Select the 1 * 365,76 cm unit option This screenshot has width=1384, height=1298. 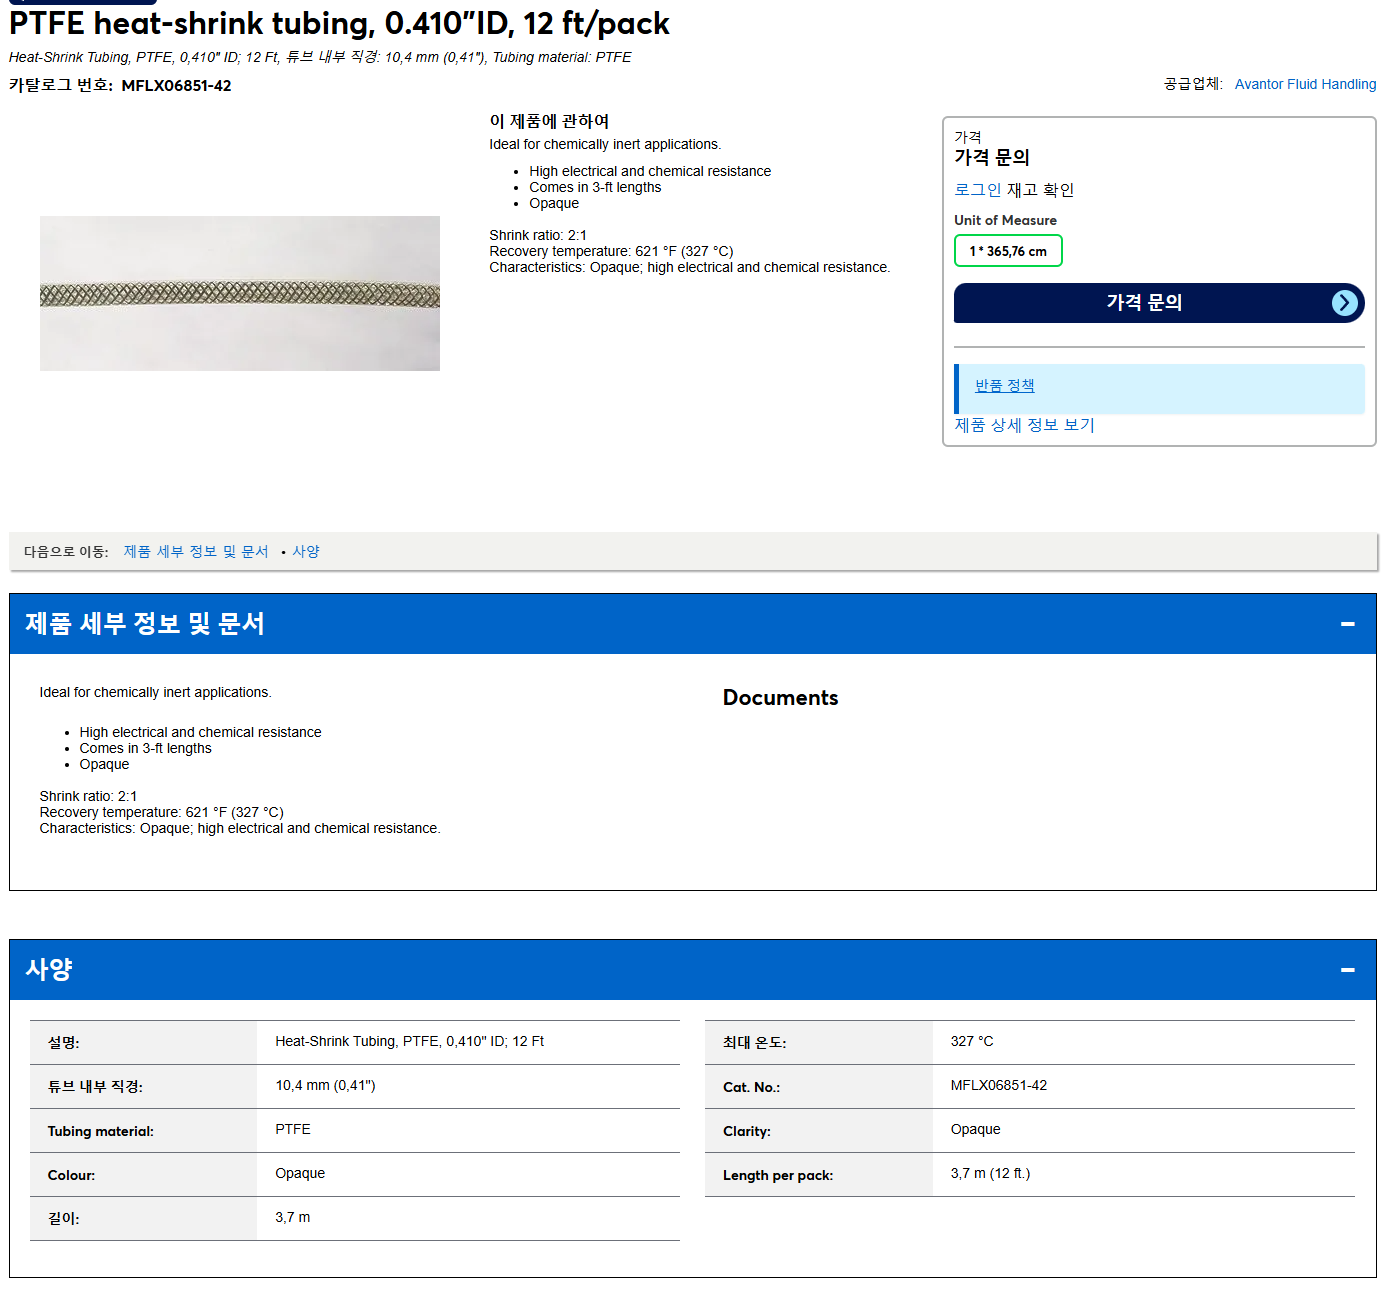[x=1008, y=251]
